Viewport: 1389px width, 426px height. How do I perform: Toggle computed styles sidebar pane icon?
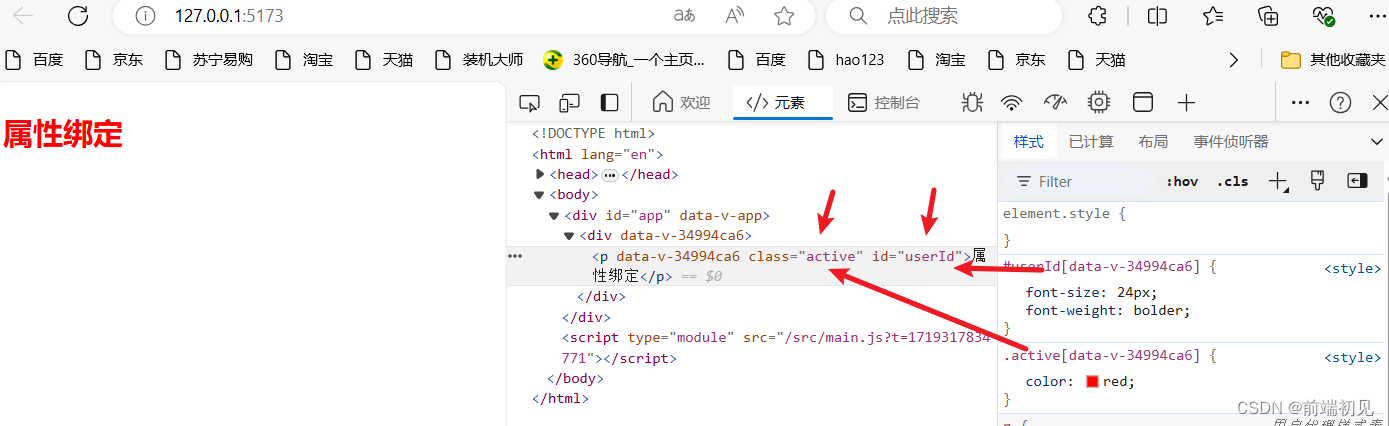click(x=1356, y=181)
